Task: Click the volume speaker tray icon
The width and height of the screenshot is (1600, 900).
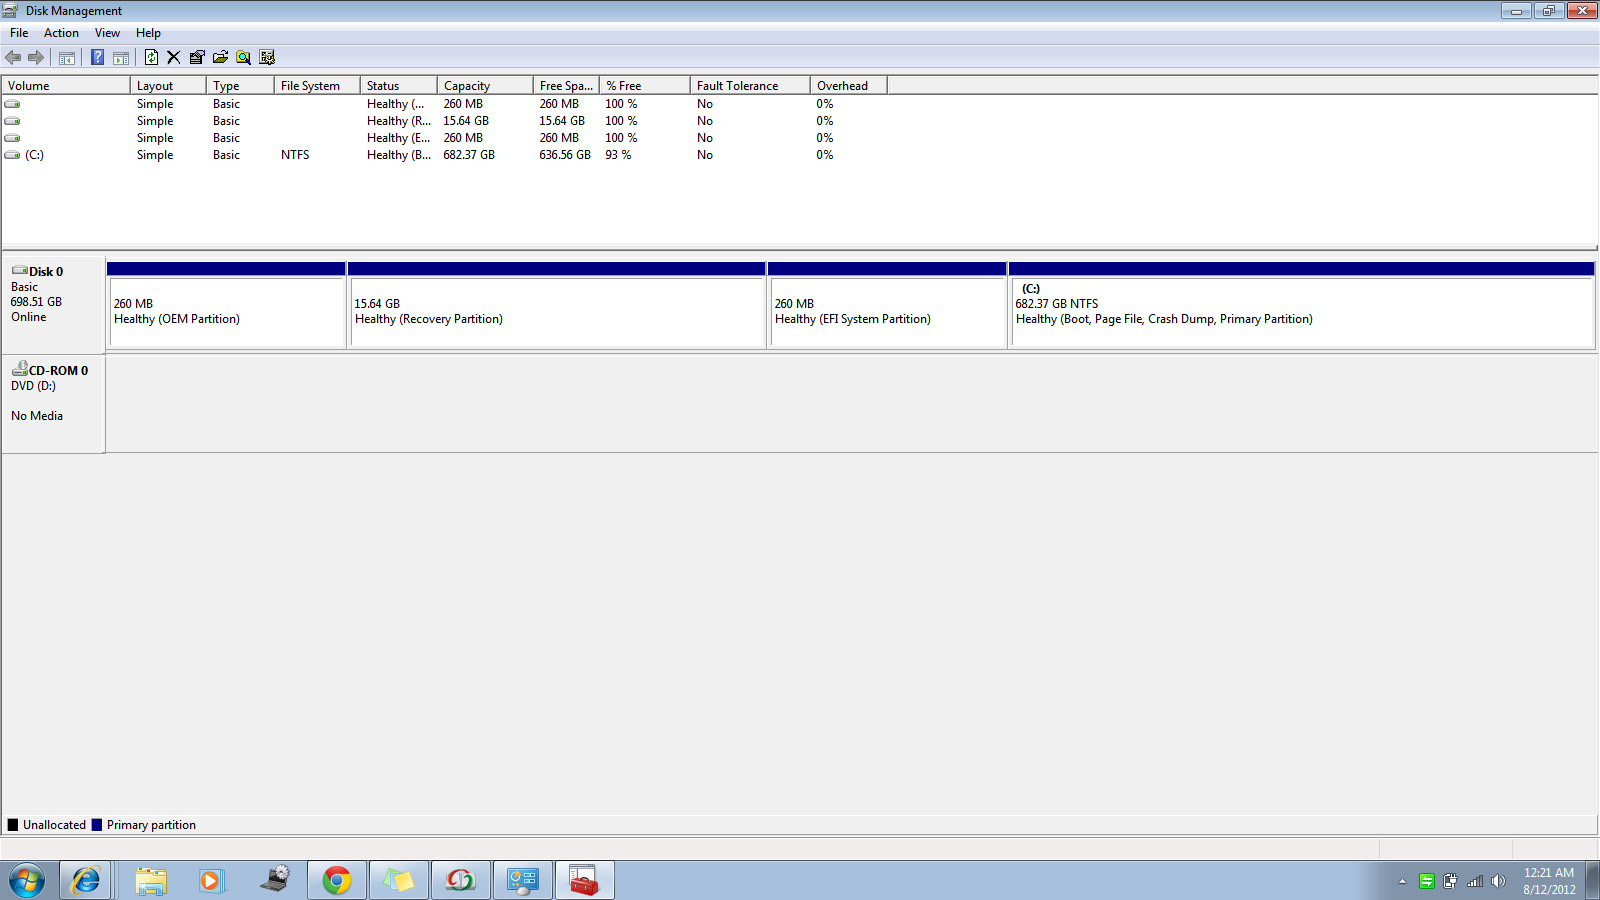Action: point(1498,881)
